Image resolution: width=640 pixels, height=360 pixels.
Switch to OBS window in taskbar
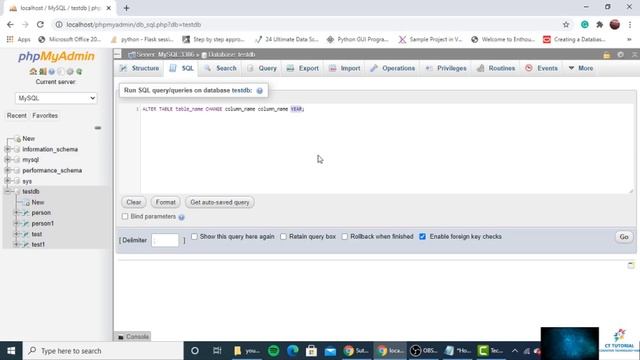click(423, 351)
